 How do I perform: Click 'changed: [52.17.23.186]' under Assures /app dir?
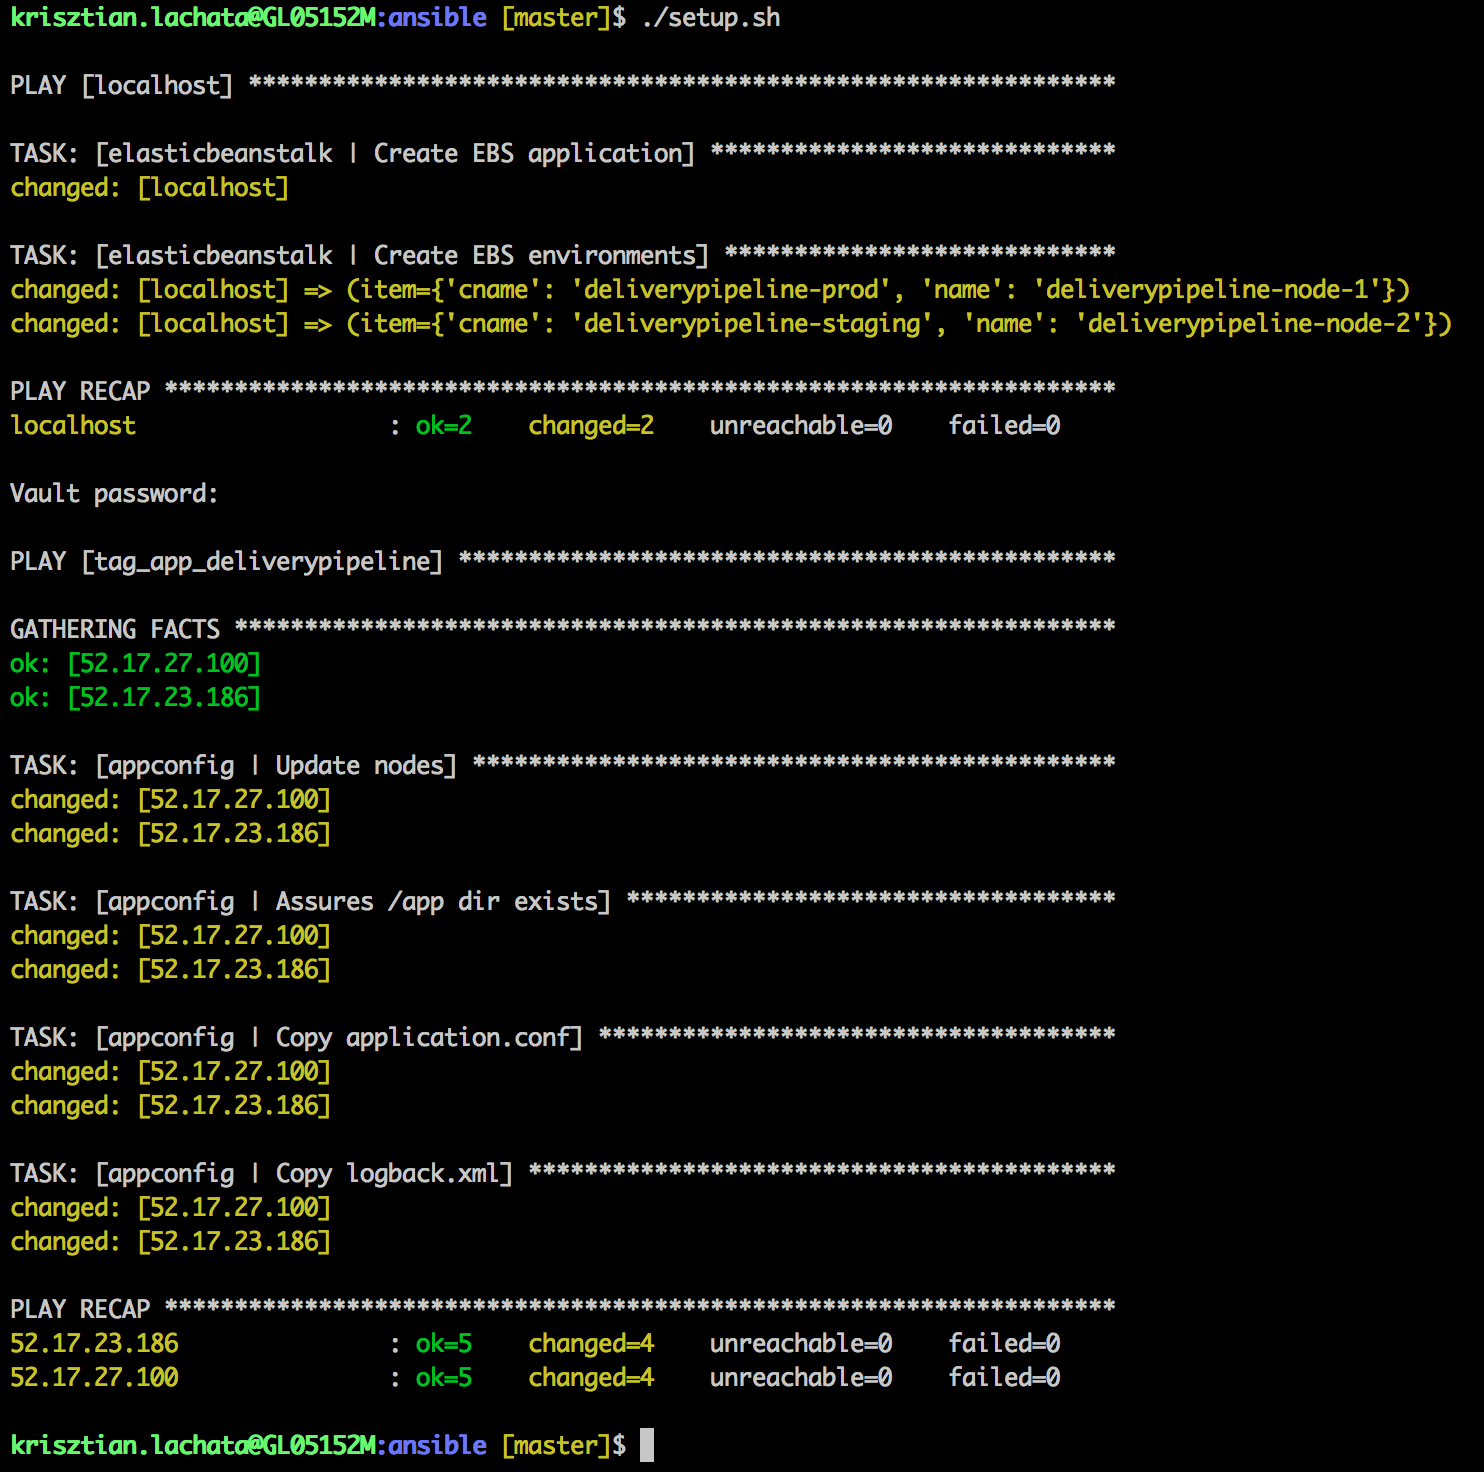tap(171, 970)
